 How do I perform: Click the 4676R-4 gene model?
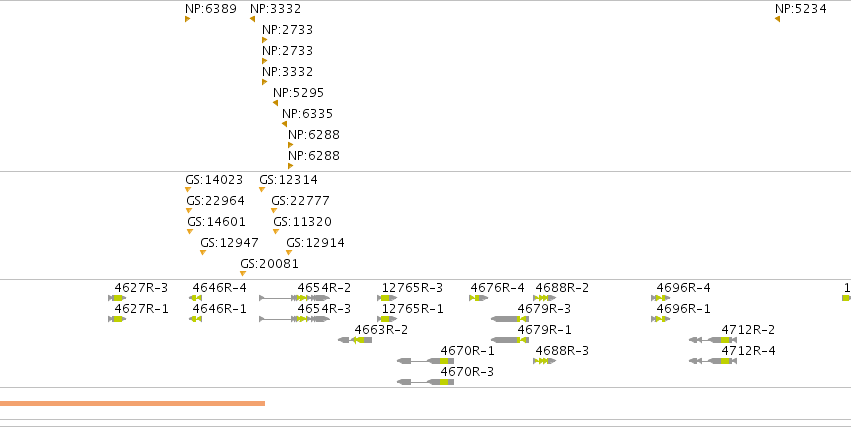pos(478,298)
